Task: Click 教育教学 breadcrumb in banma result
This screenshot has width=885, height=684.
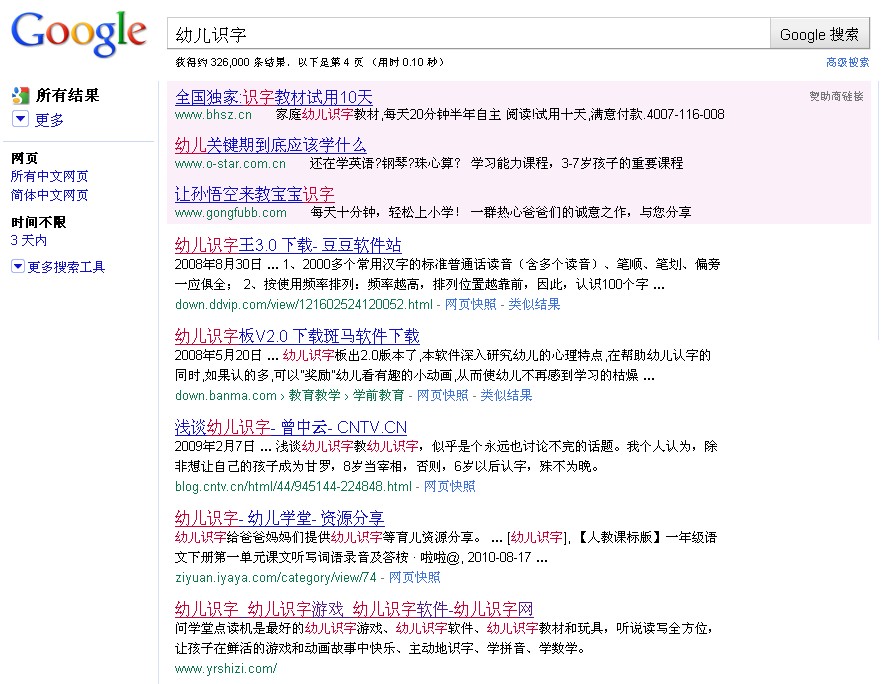Action: pos(314,395)
